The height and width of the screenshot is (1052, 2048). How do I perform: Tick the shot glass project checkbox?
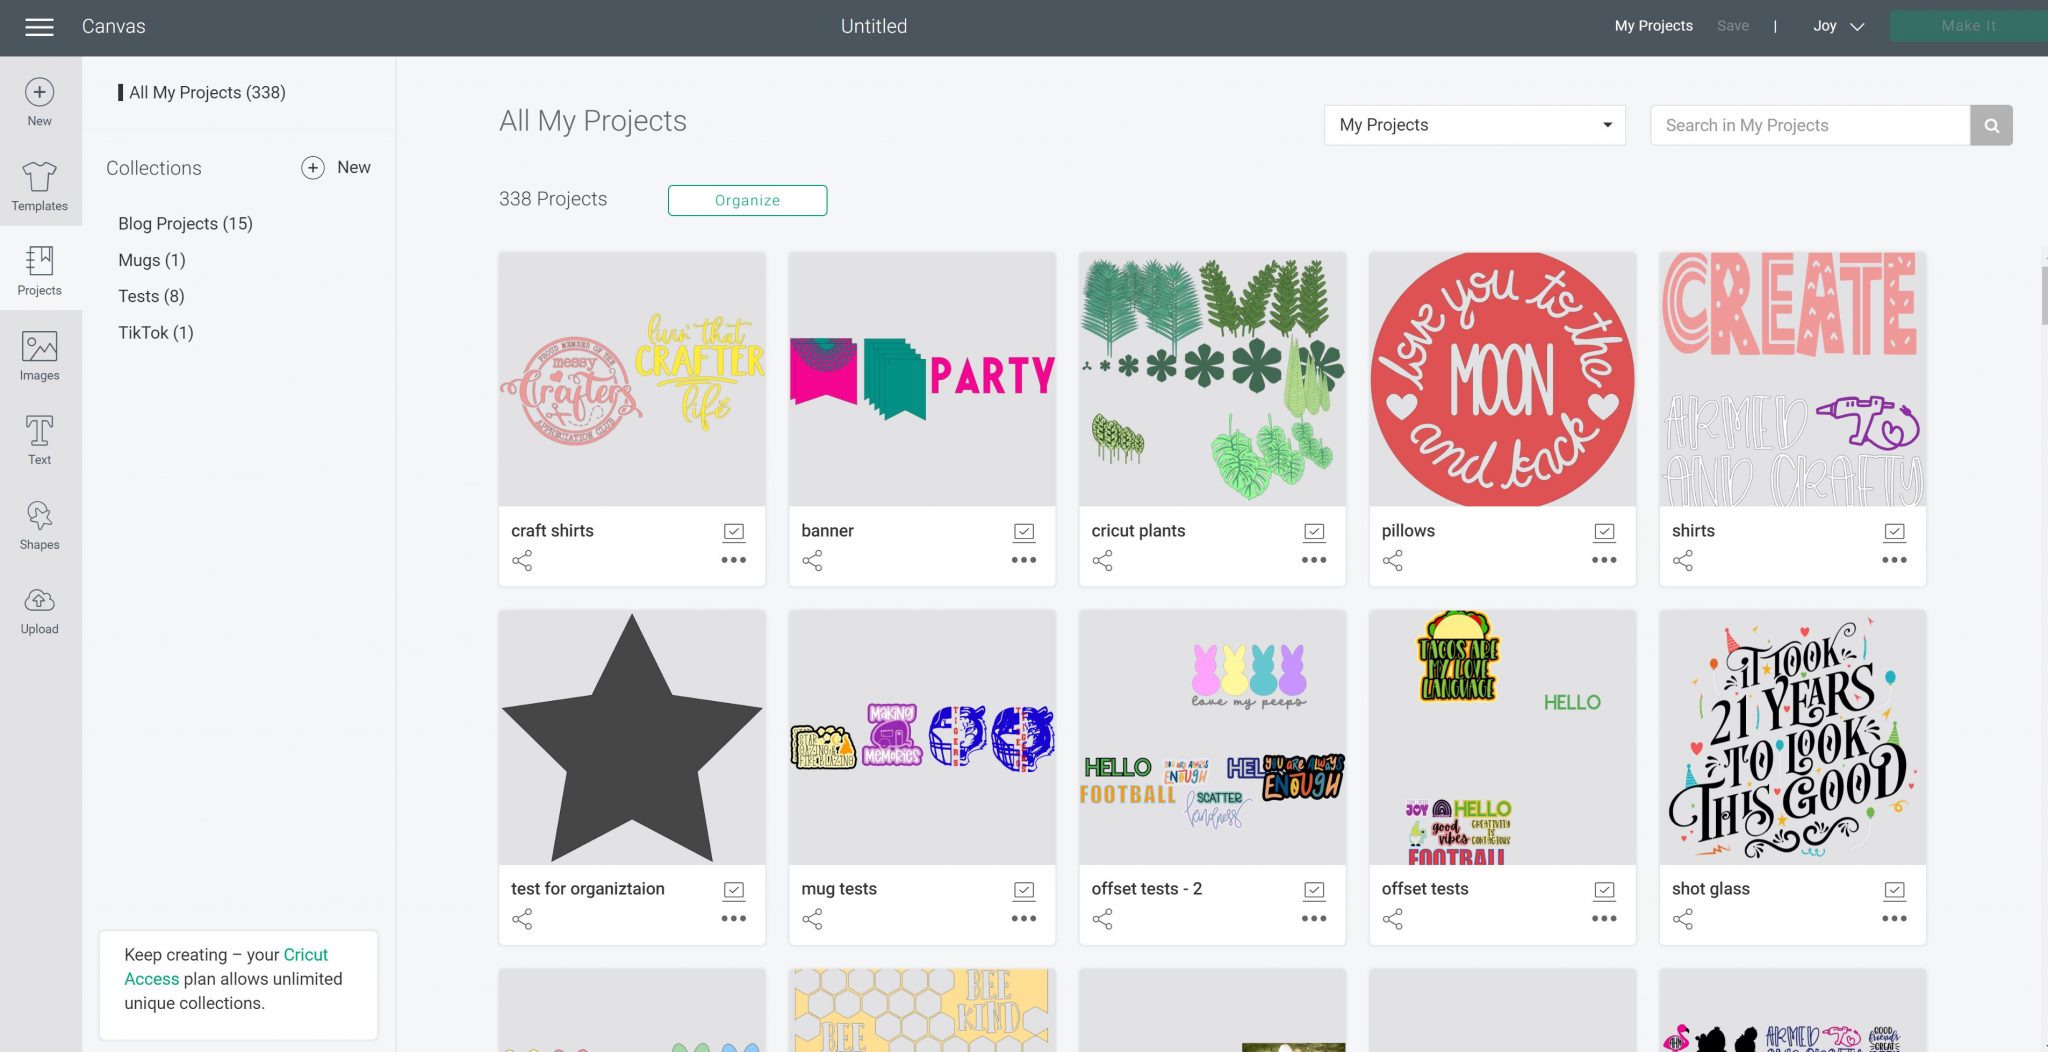pos(1894,888)
